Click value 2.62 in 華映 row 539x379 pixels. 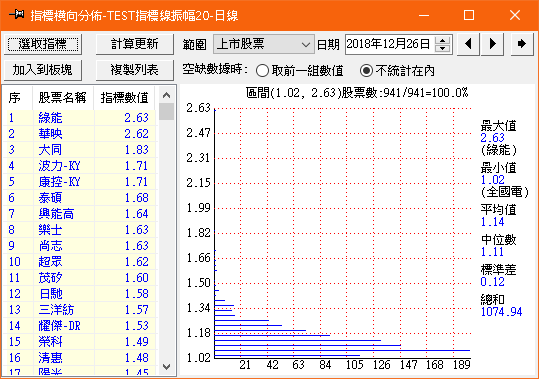tap(136, 134)
